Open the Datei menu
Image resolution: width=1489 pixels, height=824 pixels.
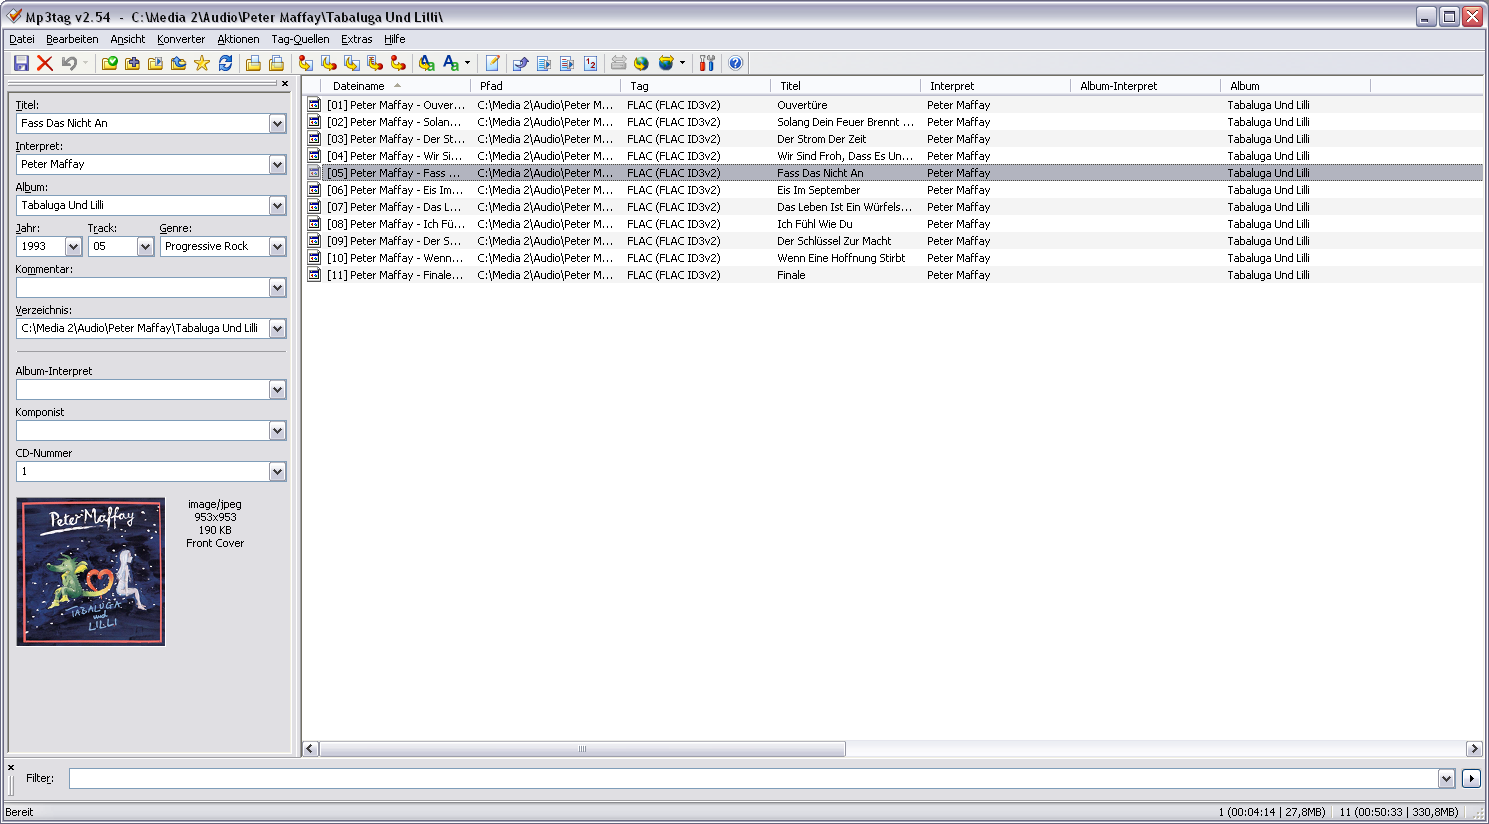pyautogui.click(x=22, y=39)
